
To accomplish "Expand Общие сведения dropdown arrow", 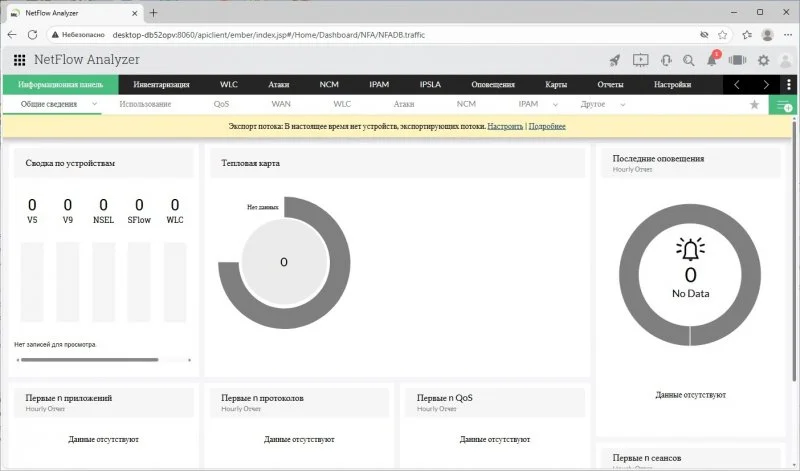I will click(x=94, y=104).
